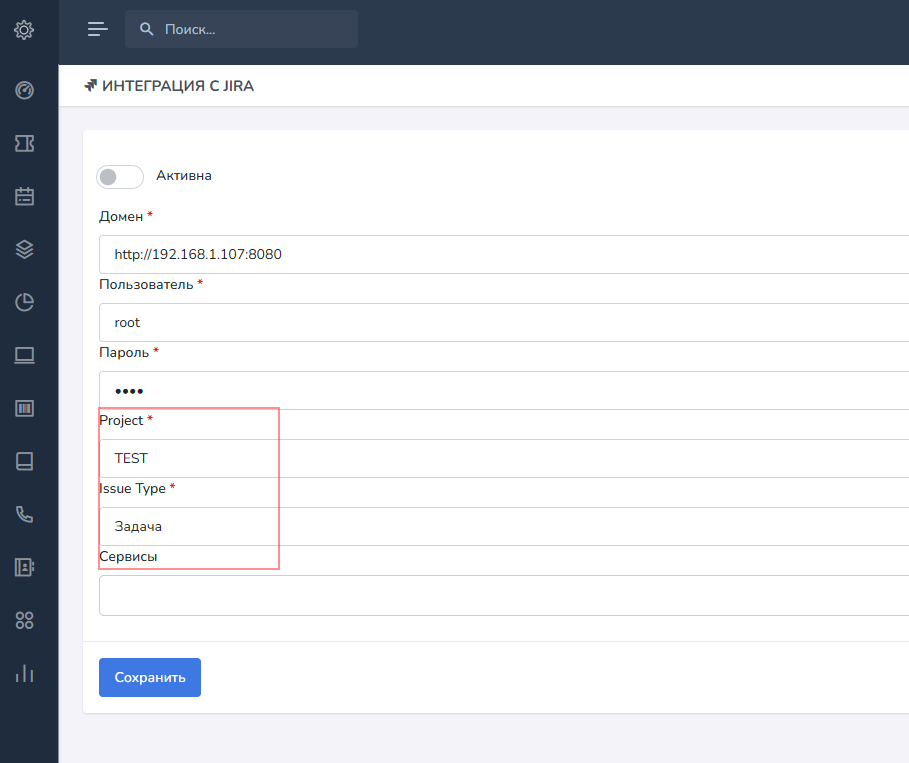Open the book icon in sidebar

(25, 461)
